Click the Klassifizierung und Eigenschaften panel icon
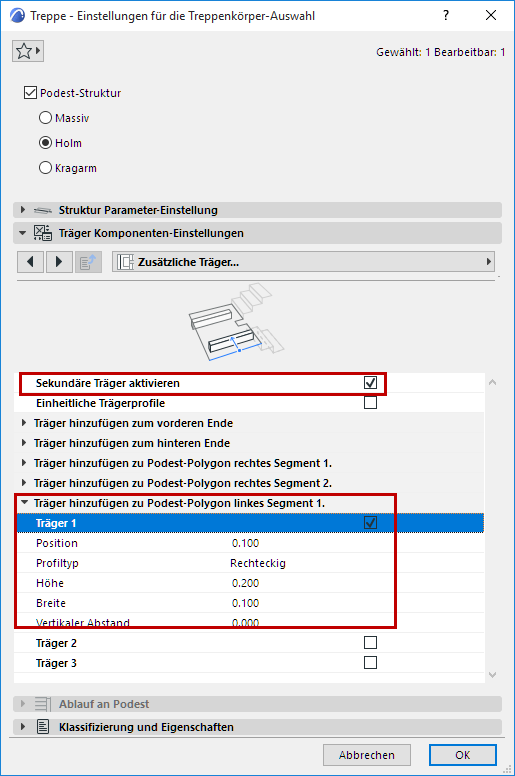The height and width of the screenshot is (776, 515). (x=43, y=727)
